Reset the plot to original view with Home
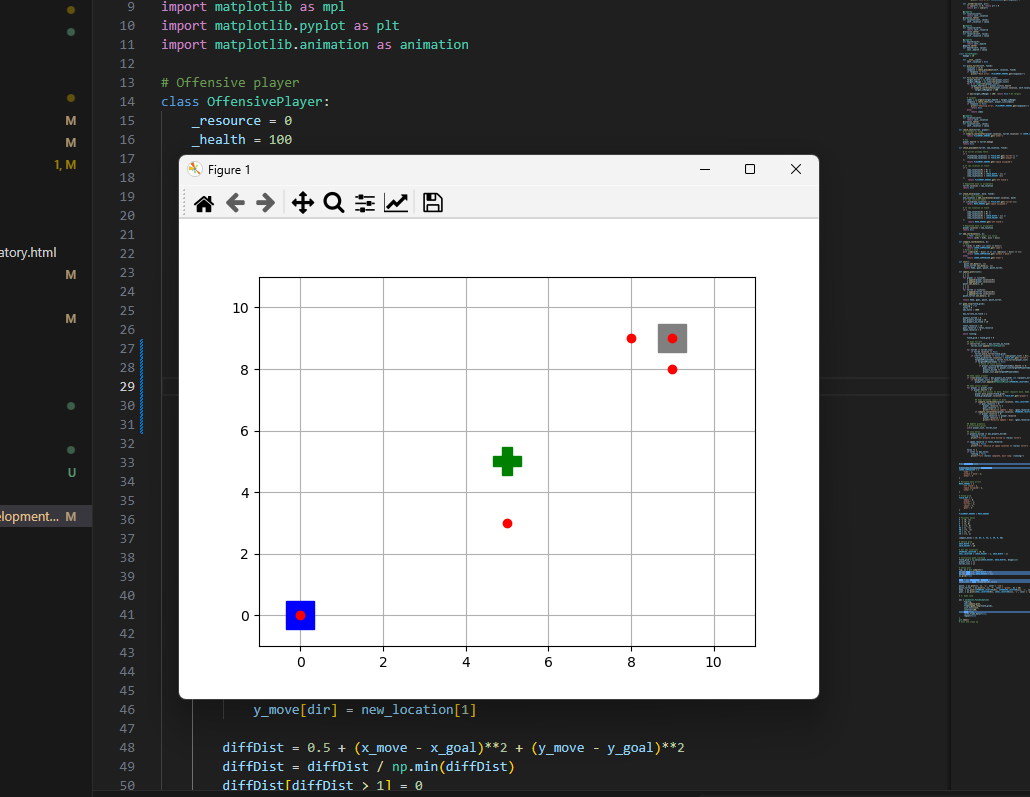1030x797 pixels. (x=204, y=203)
